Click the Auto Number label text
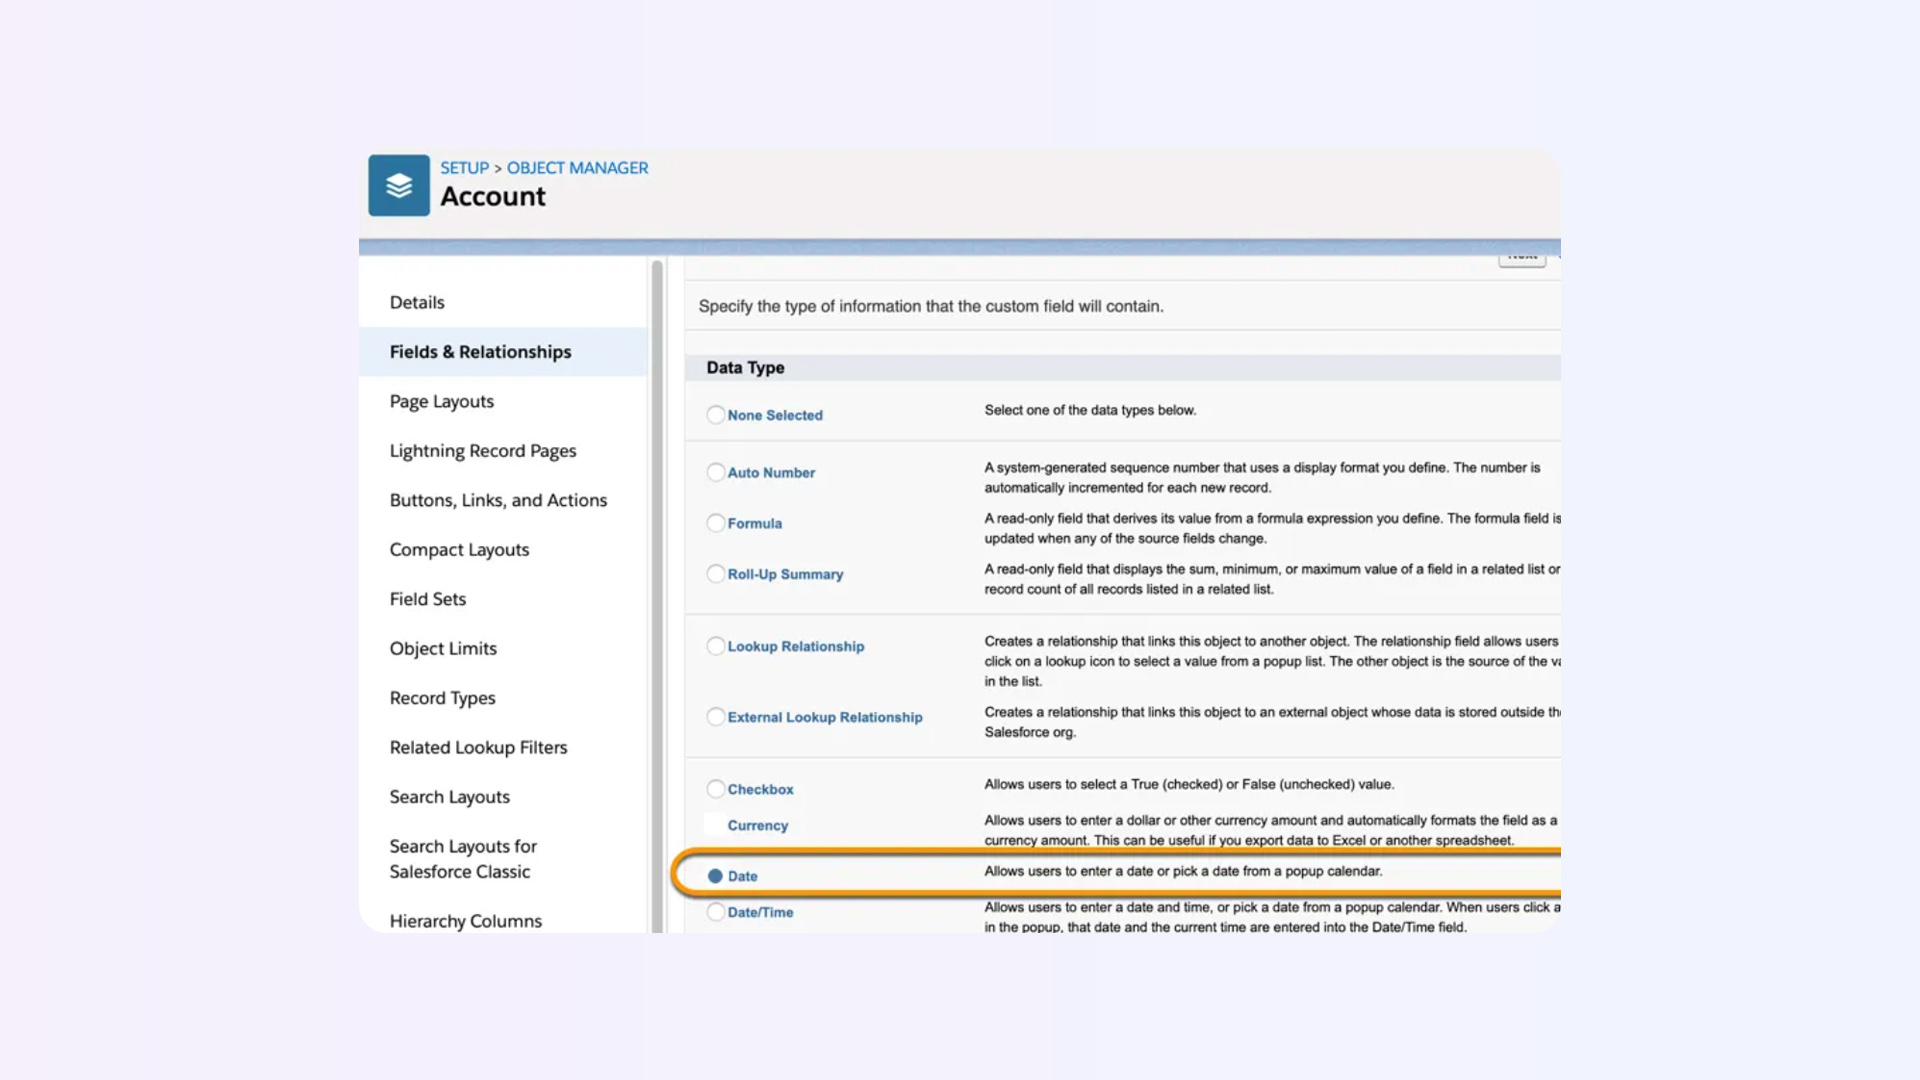Image resolution: width=1920 pixels, height=1080 pixels. (x=771, y=473)
